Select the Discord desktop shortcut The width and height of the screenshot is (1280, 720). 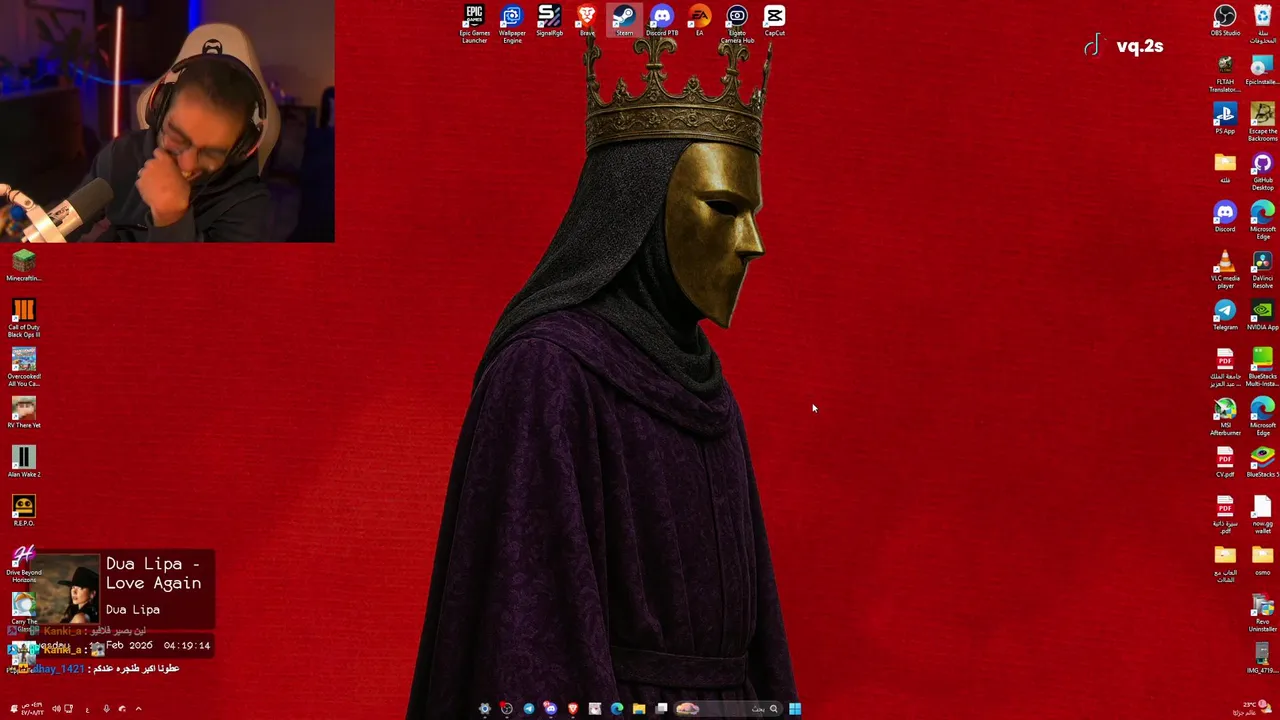tap(1225, 217)
